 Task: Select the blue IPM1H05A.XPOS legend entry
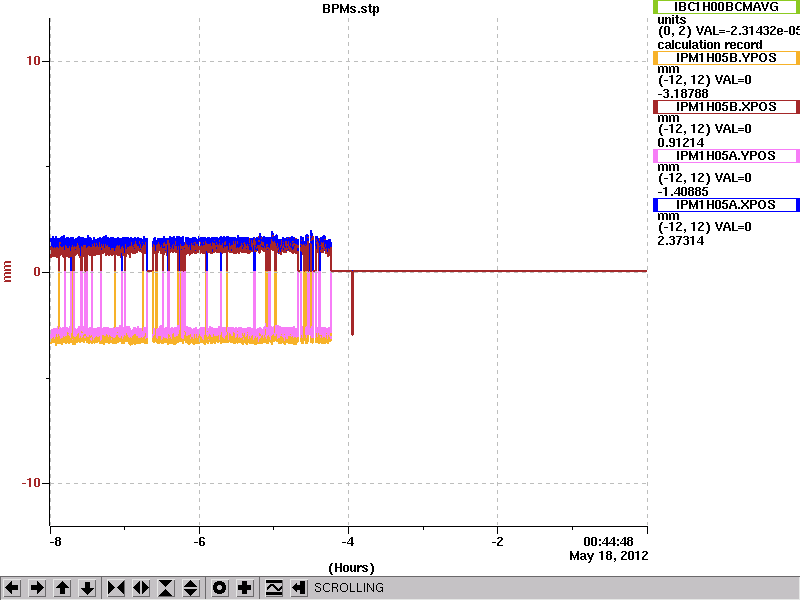click(726, 205)
